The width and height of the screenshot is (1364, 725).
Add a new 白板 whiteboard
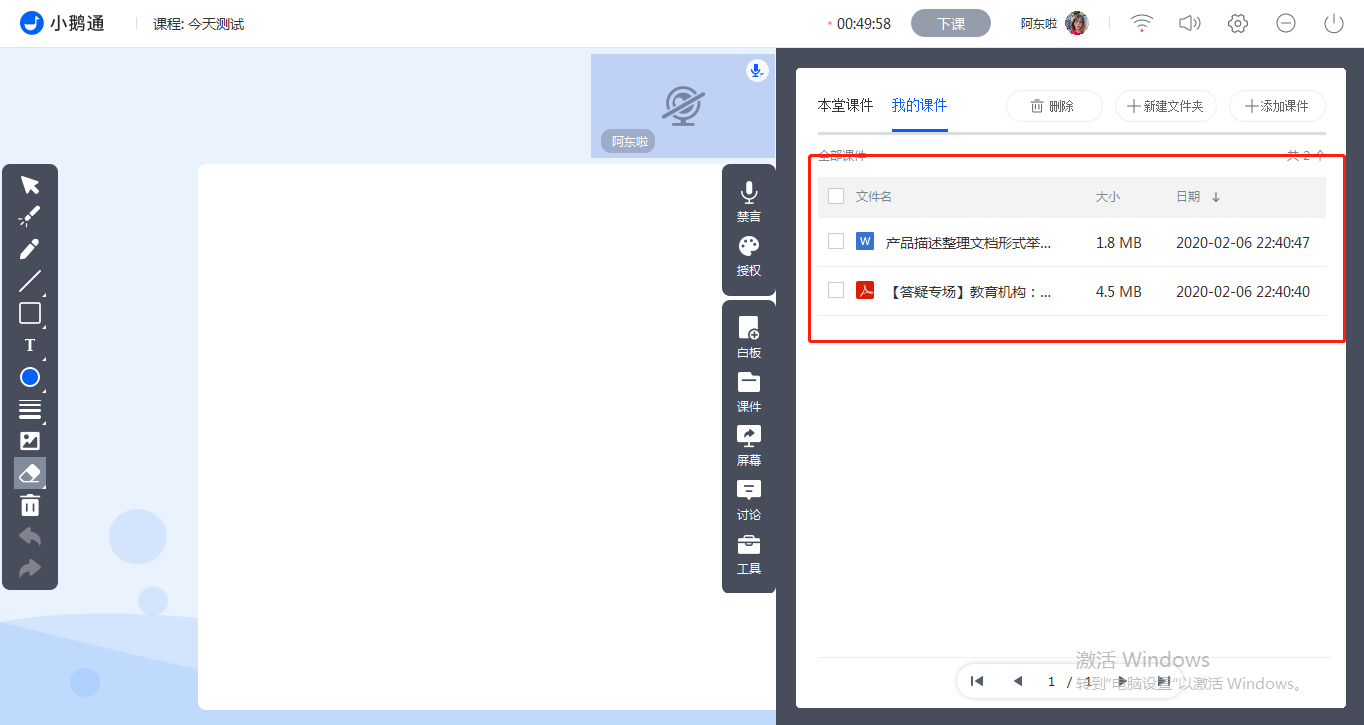(x=749, y=338)
